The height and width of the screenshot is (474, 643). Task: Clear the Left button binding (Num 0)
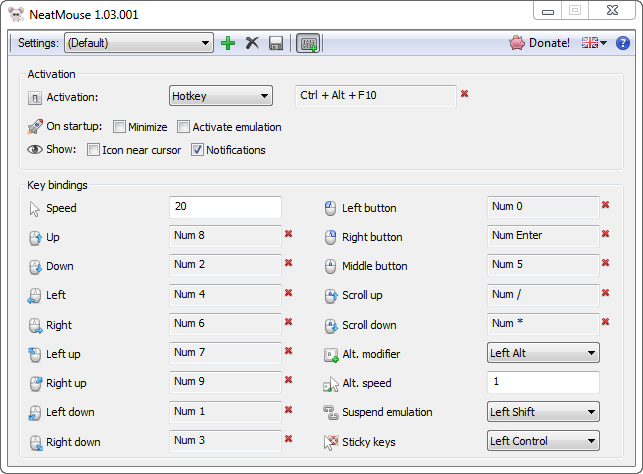point(605,205)
